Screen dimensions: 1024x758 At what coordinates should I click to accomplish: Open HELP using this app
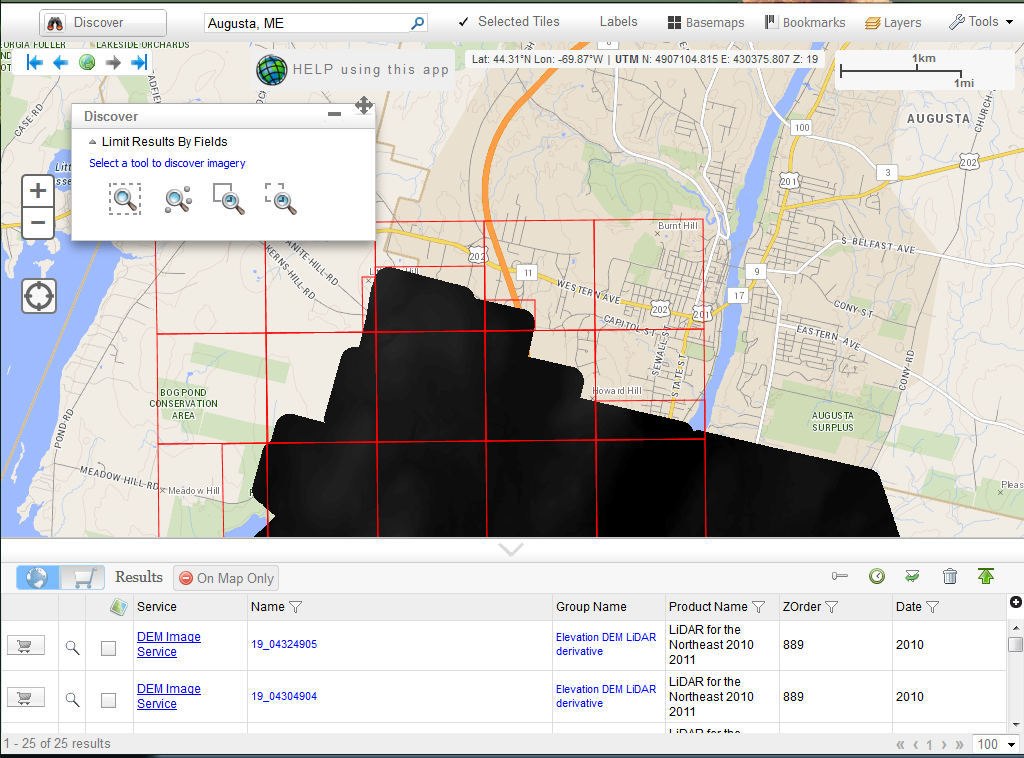coord(353,70)
